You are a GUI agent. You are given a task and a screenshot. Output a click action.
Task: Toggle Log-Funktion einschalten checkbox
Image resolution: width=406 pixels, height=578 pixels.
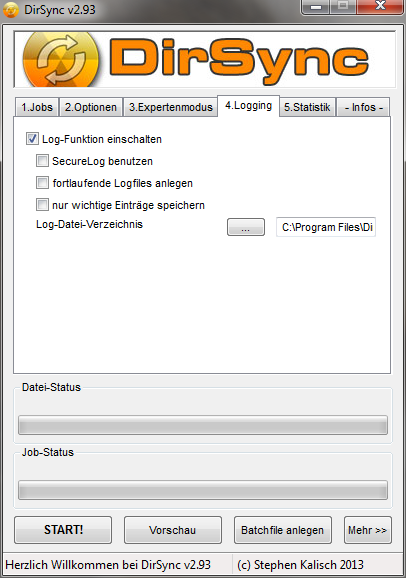[32, 139]
